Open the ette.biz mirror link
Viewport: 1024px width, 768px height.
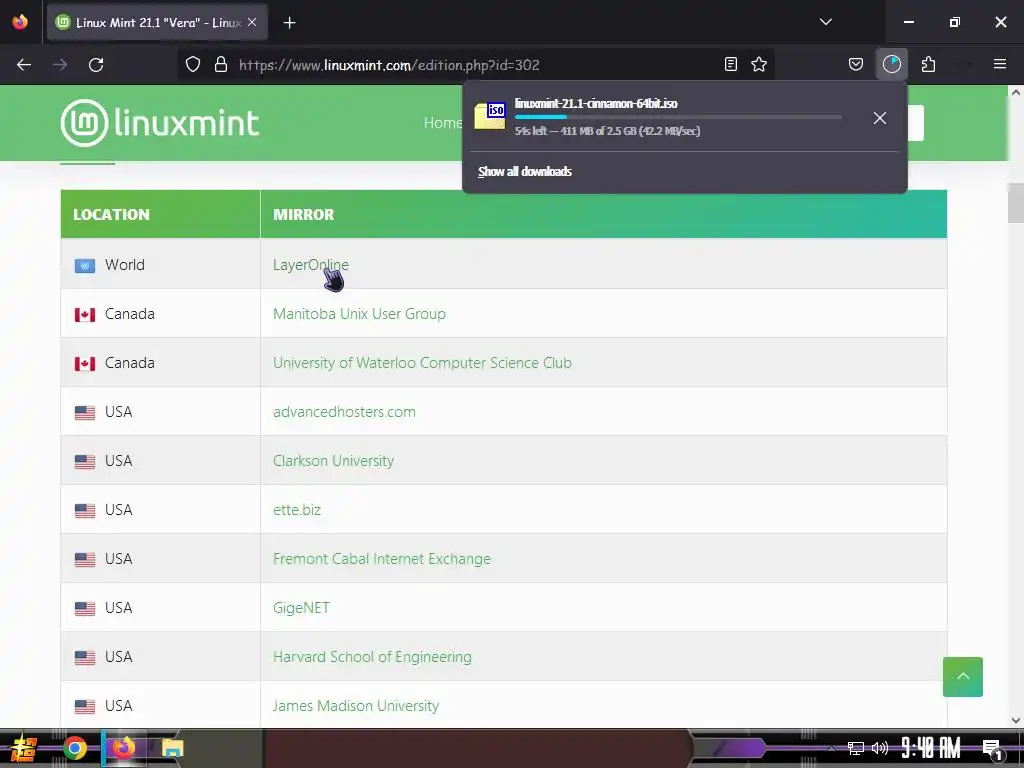(x=296, y=509)
